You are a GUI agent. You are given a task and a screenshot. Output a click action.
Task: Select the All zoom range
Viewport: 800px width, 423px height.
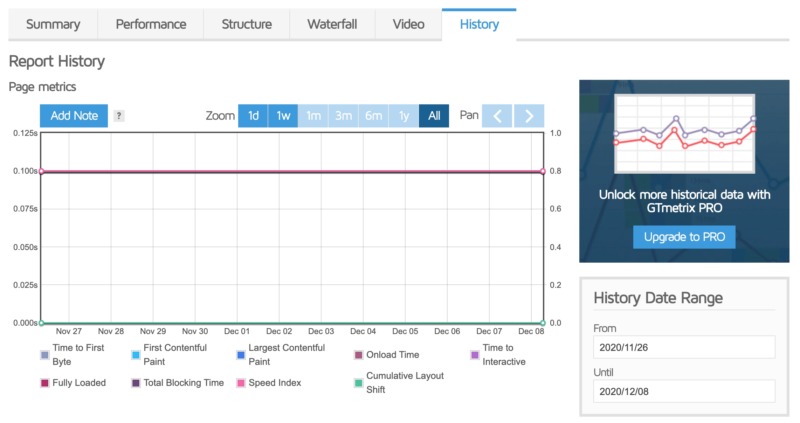pos(434,116)
